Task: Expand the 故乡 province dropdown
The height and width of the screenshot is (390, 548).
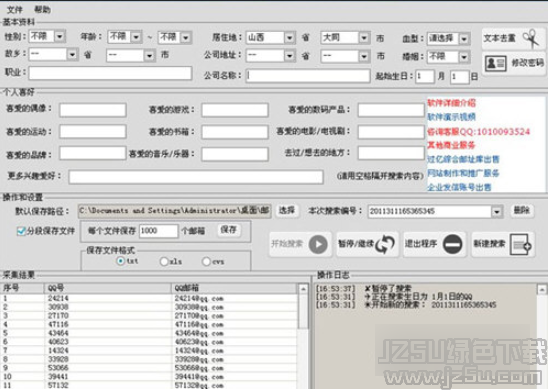Action: point(72,55)
